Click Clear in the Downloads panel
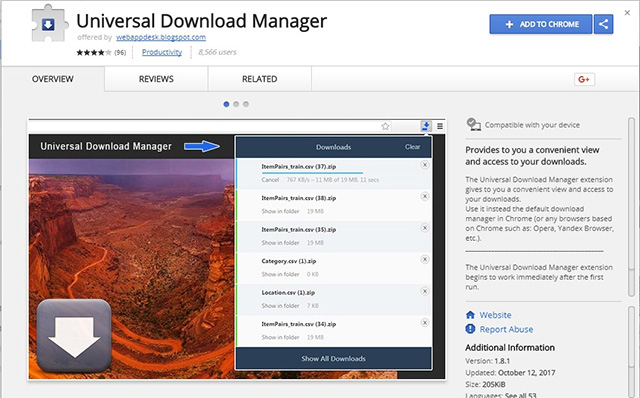This screenshot has width=640, height=398. (412, 147)
